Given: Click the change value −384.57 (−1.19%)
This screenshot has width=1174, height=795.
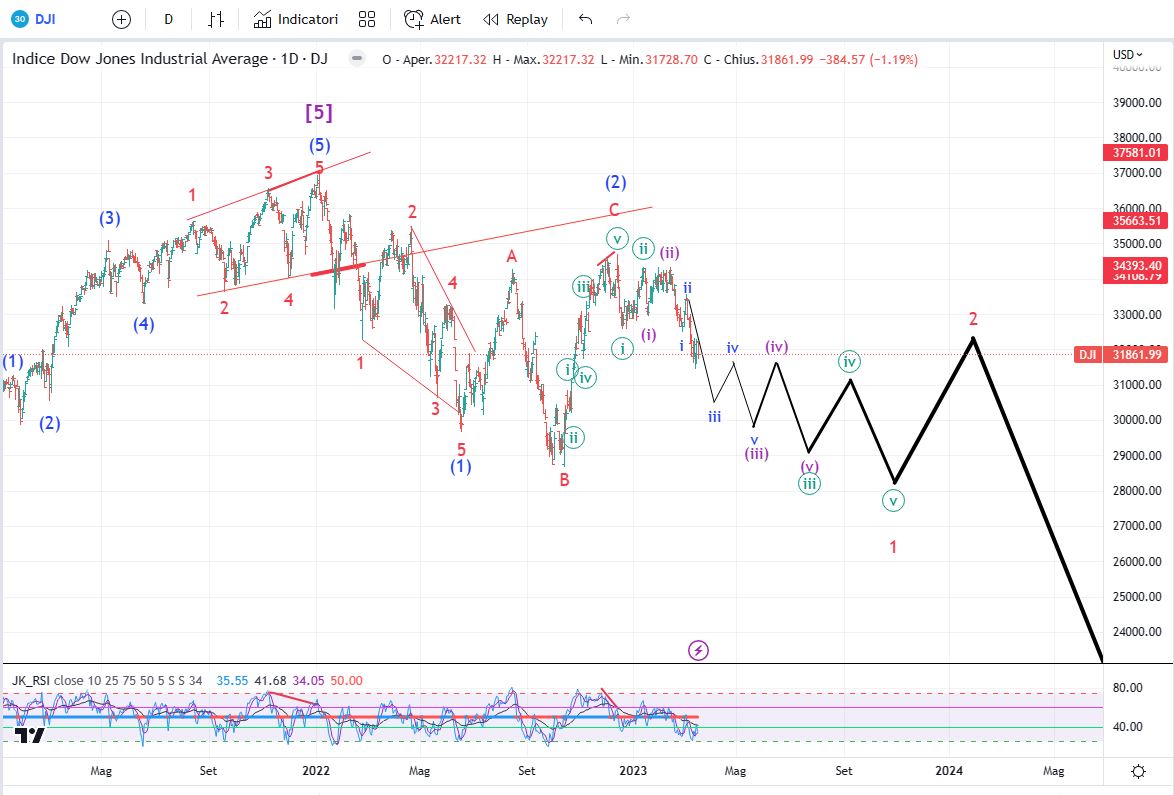Looking at the screenshot, I should click(x=869, y=60).
